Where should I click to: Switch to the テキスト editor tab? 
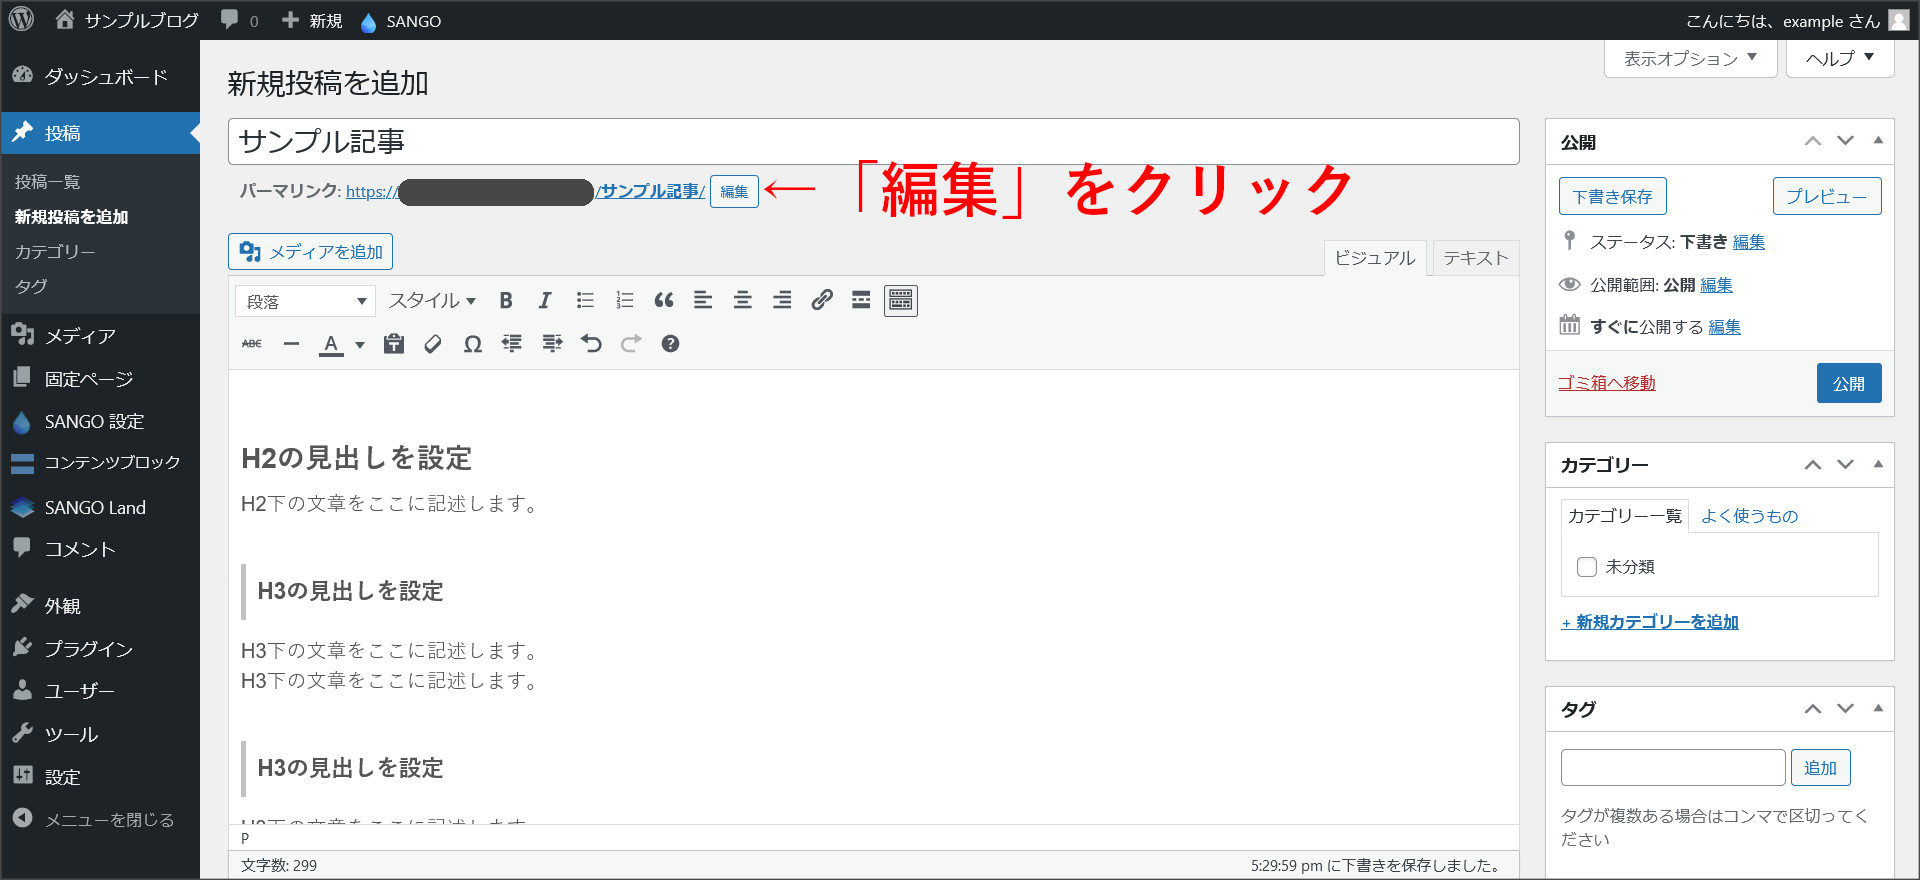[x=1475, y=258]
